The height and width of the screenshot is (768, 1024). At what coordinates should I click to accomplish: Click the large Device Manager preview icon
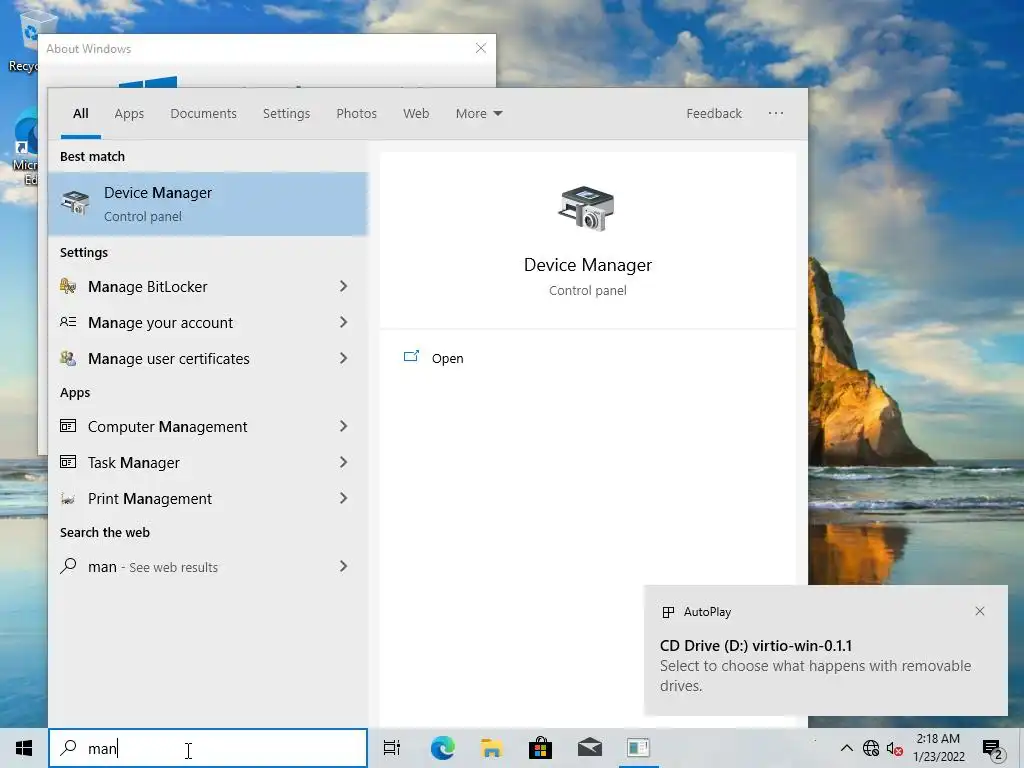click(x=586, y=208)
